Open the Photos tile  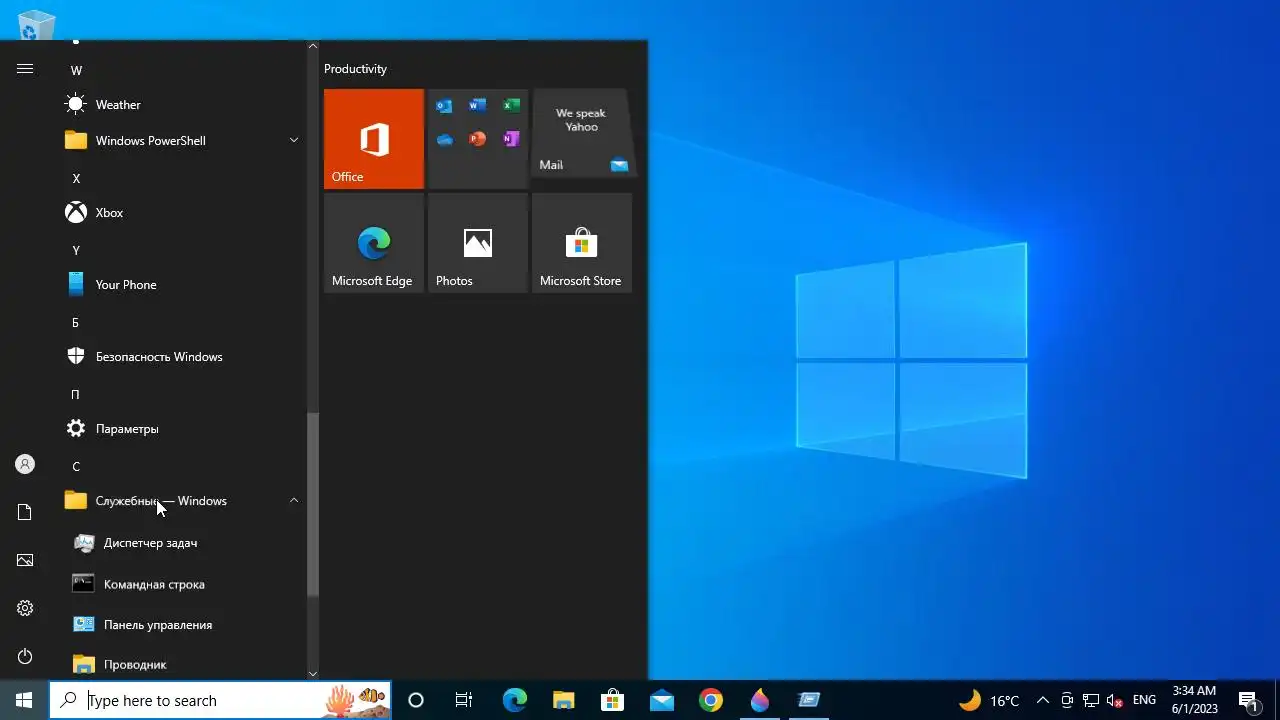click(478, 243)
